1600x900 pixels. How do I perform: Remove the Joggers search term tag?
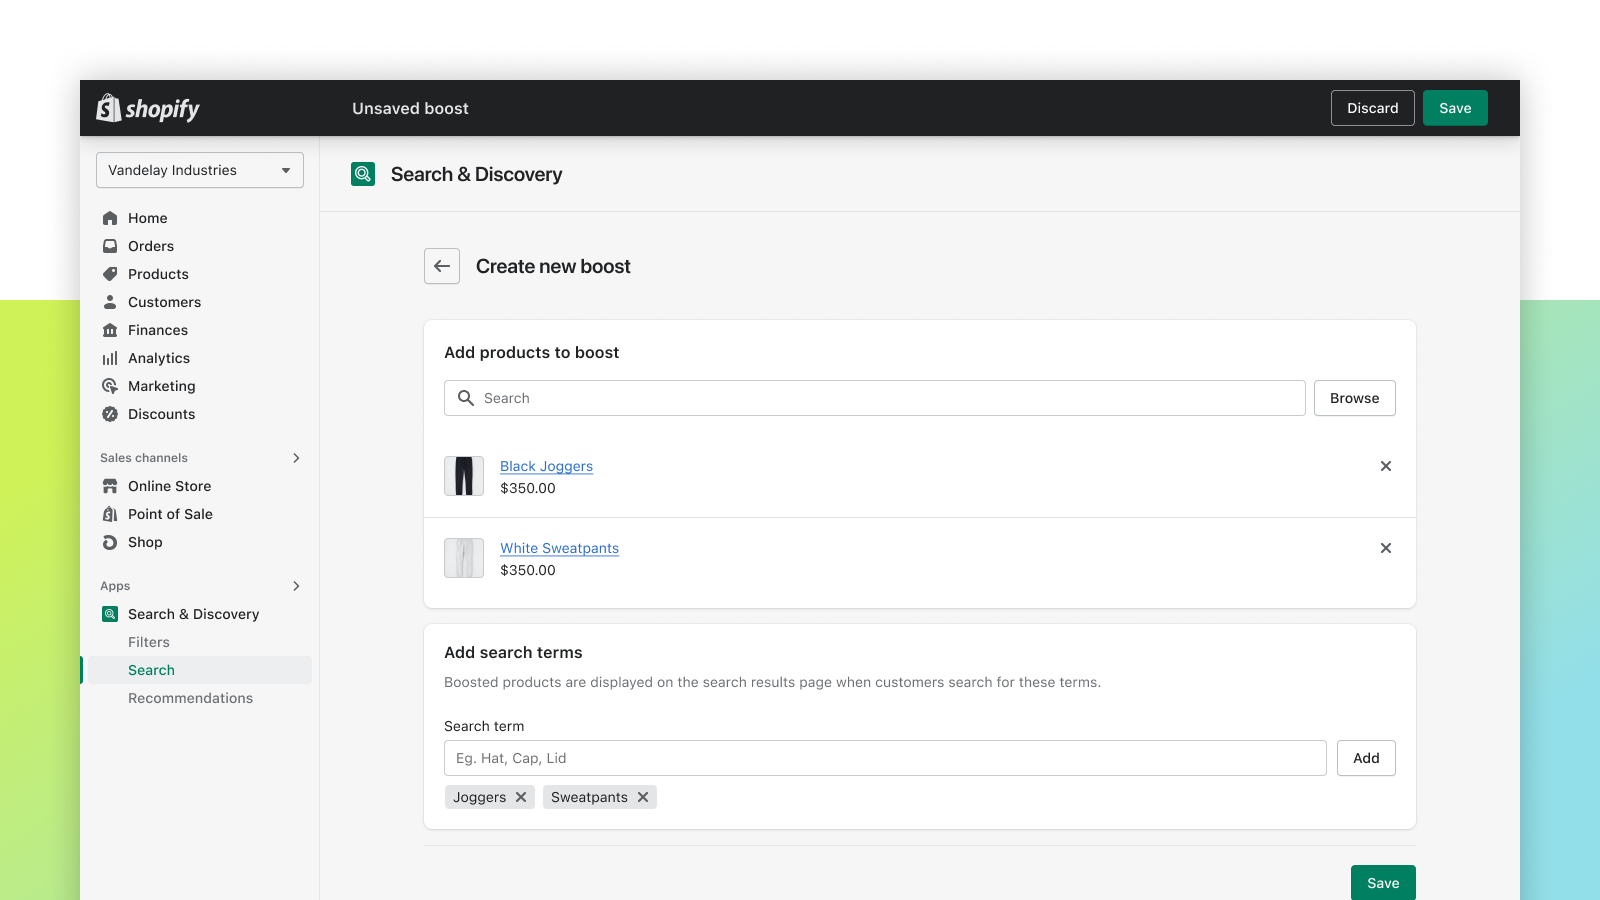(x=521, y=797)
